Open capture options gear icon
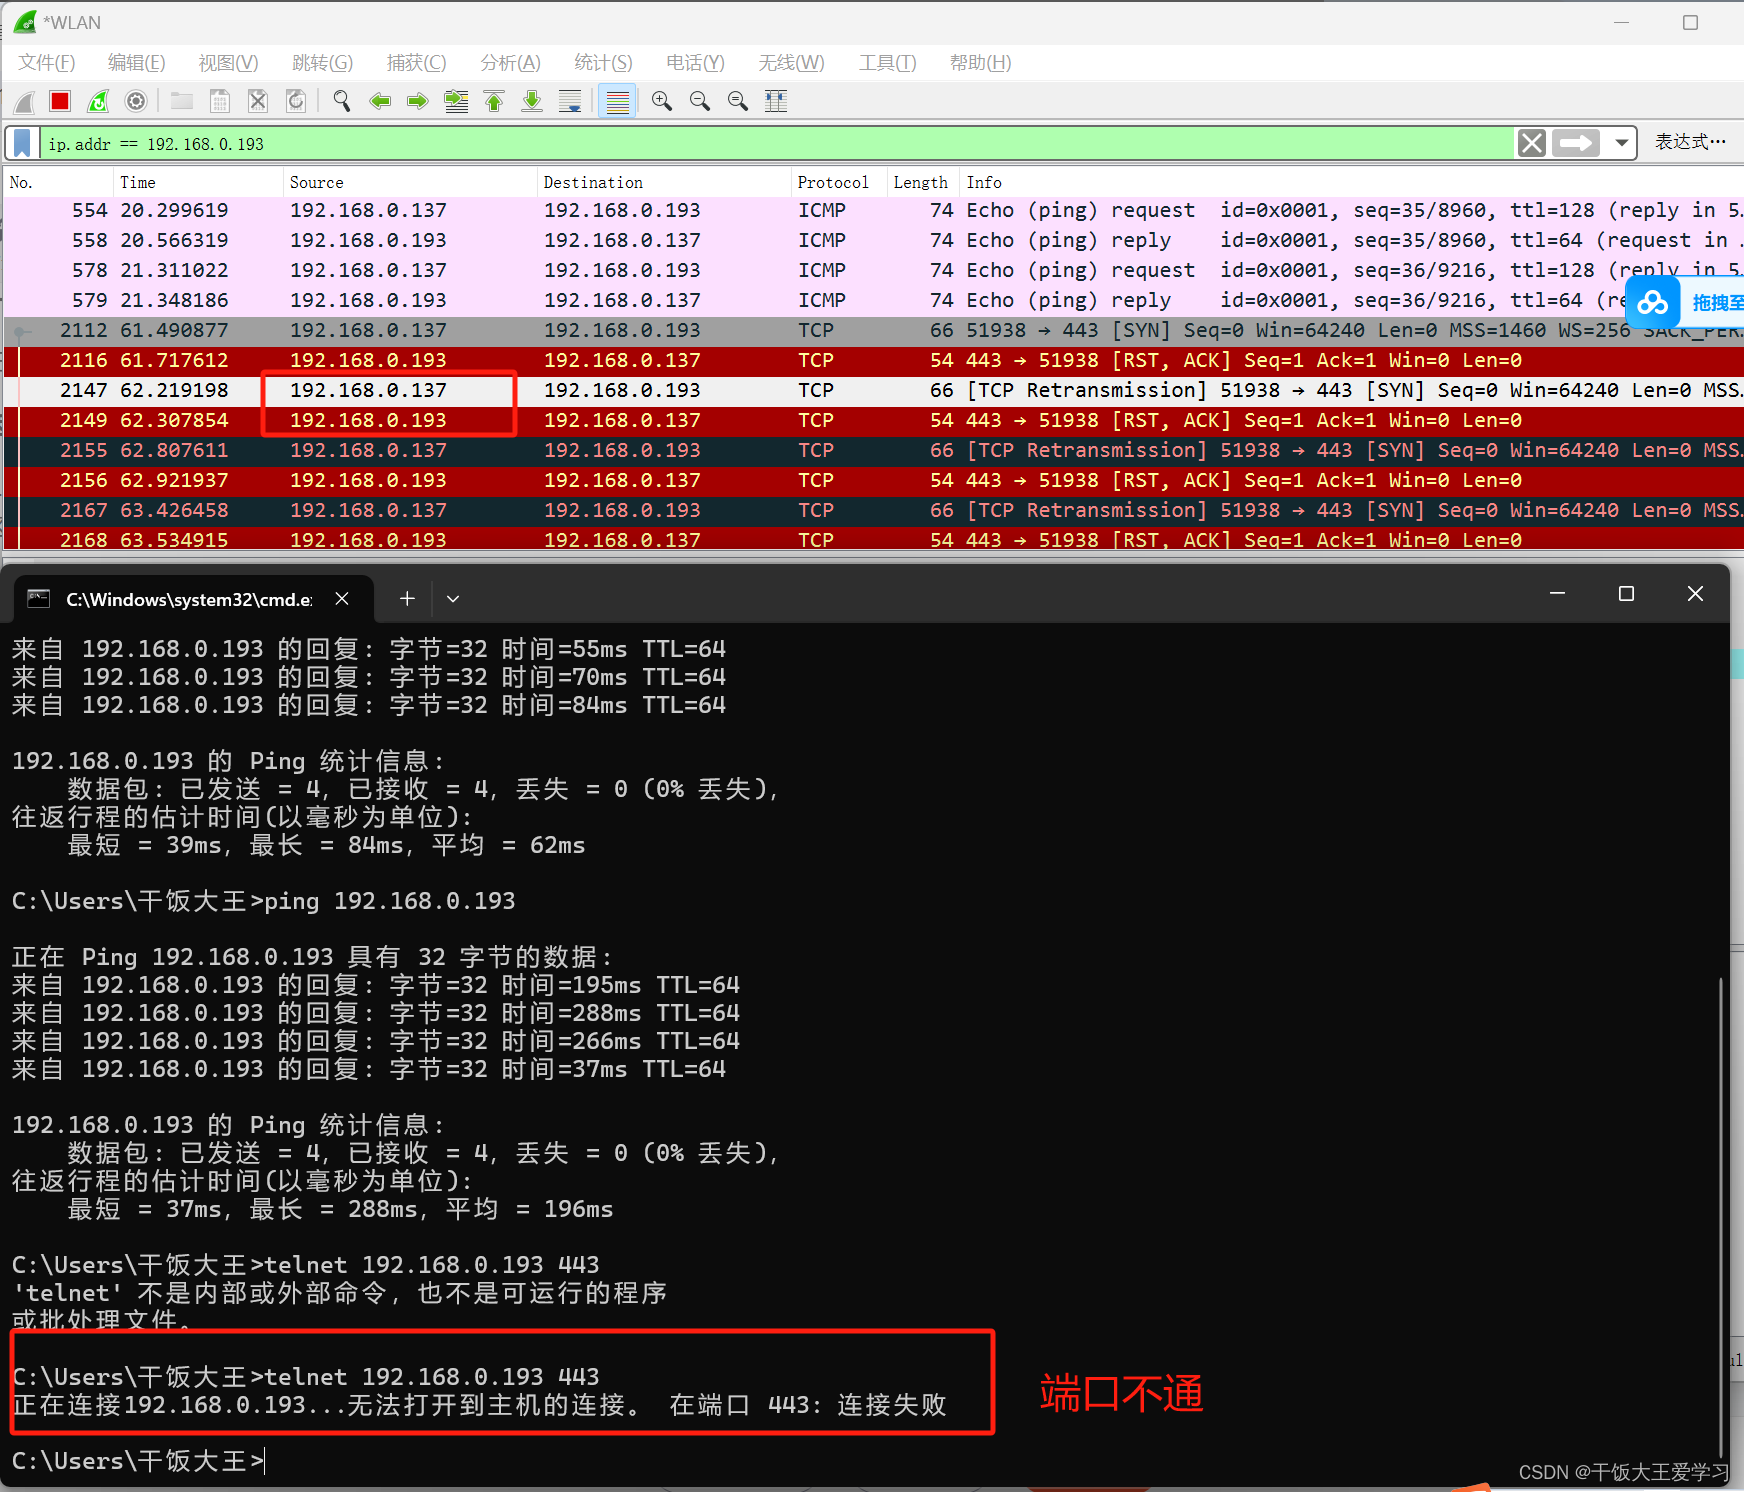The image size is (1744, 1492). pos(136,101)
